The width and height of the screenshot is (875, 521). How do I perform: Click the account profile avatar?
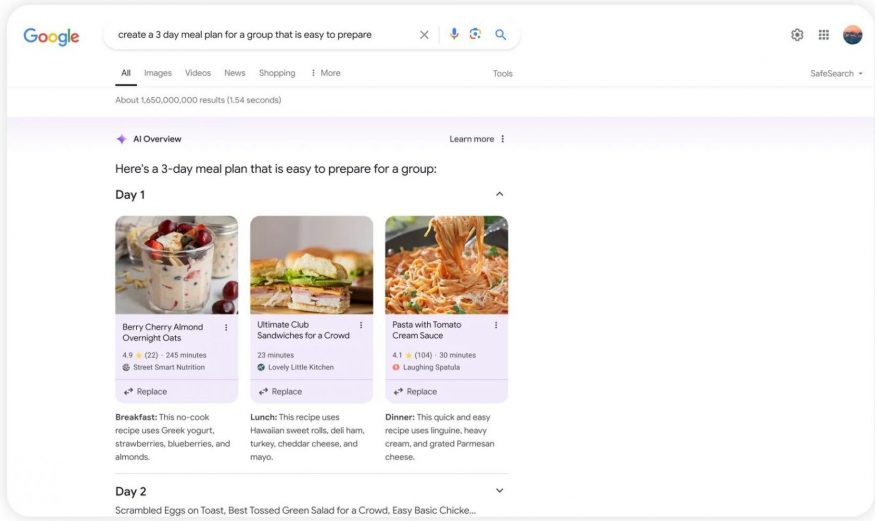point(852,35)
